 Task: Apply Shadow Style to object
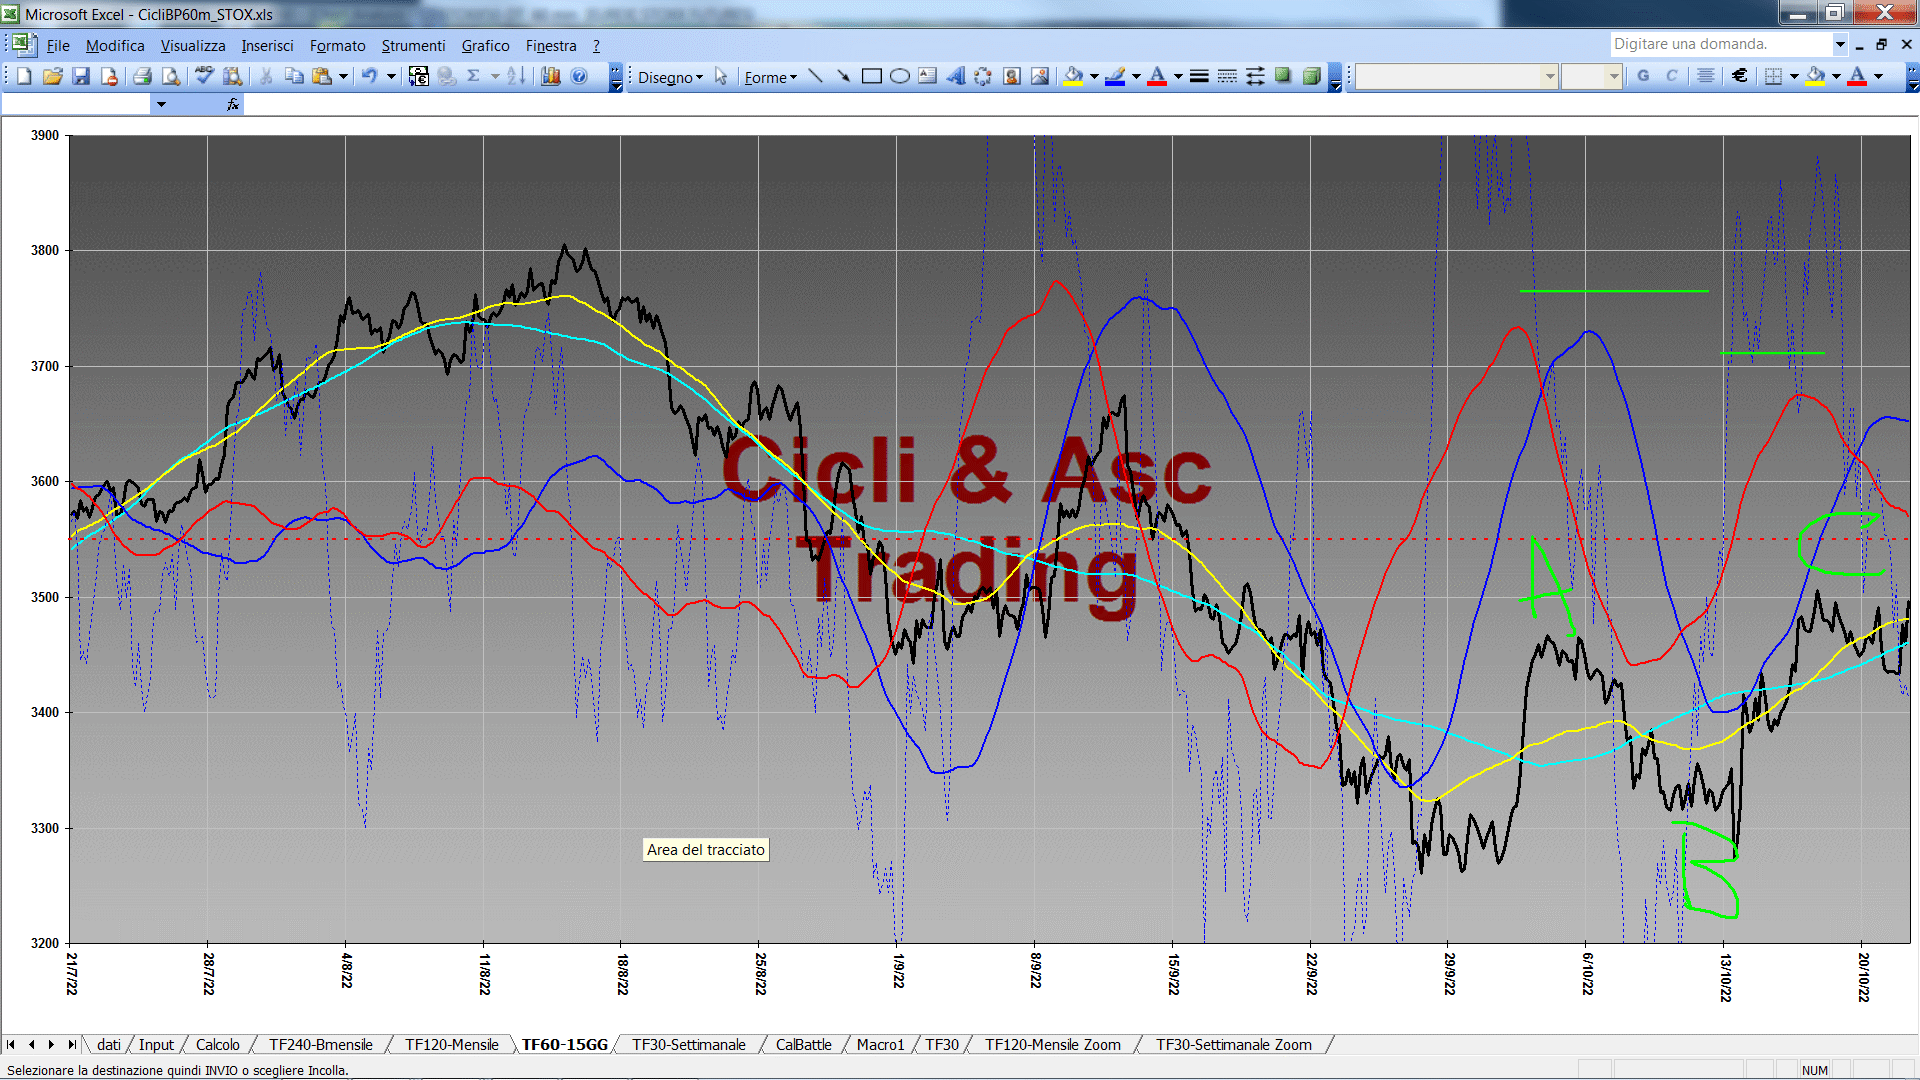tap(1283, 76)
